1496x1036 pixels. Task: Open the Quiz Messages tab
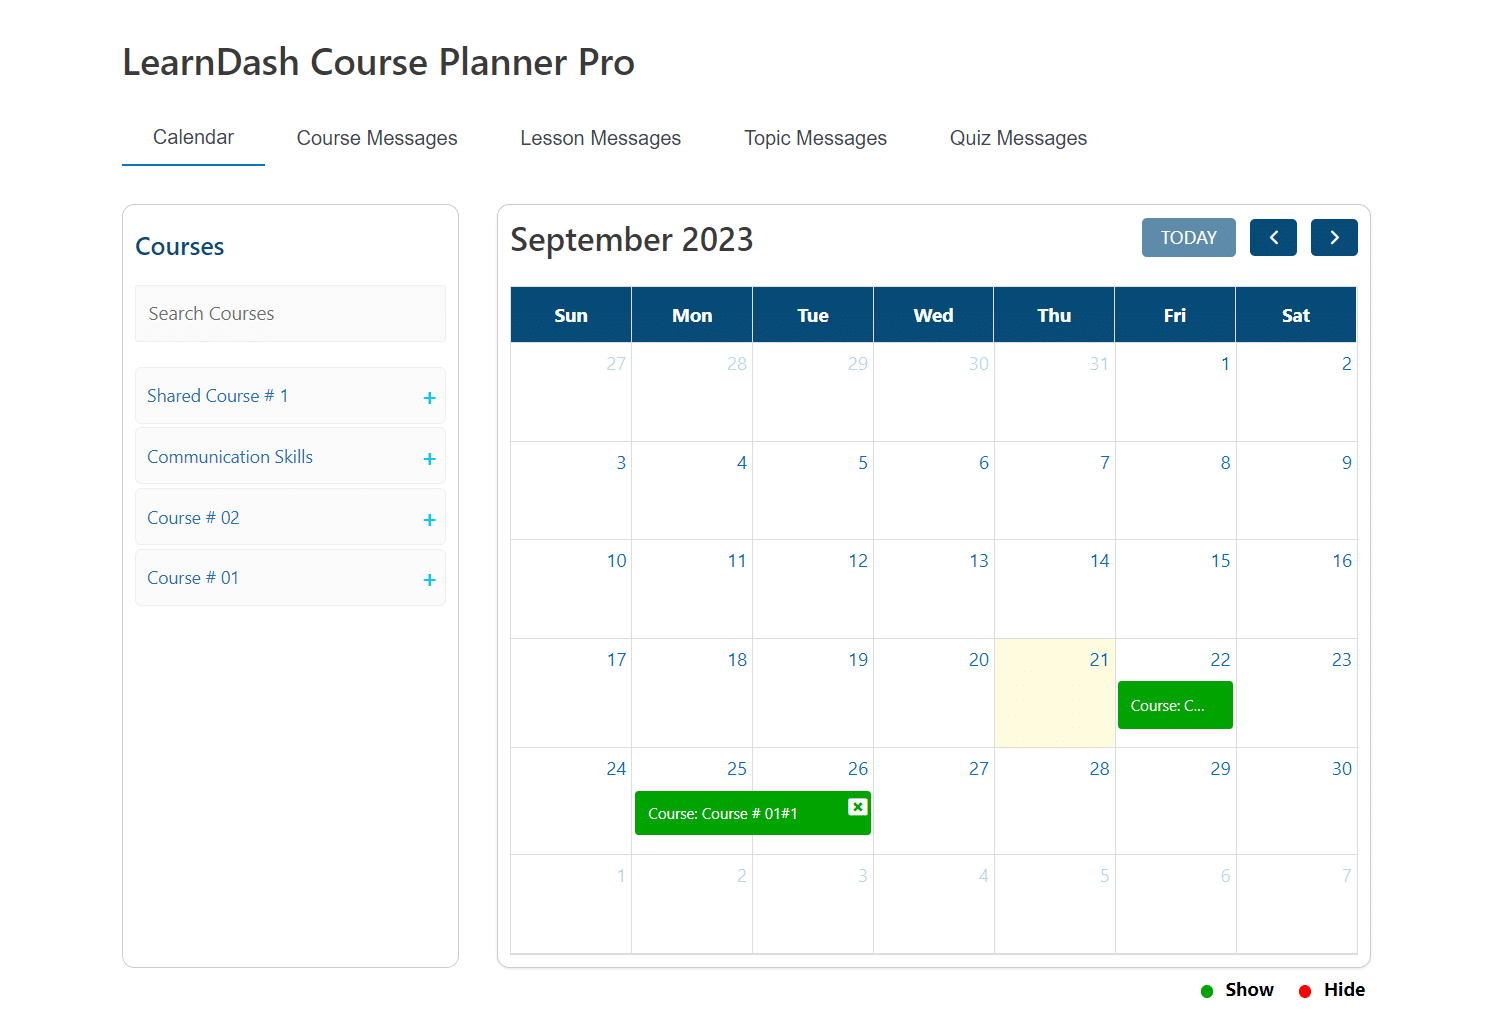point(1018,138)
